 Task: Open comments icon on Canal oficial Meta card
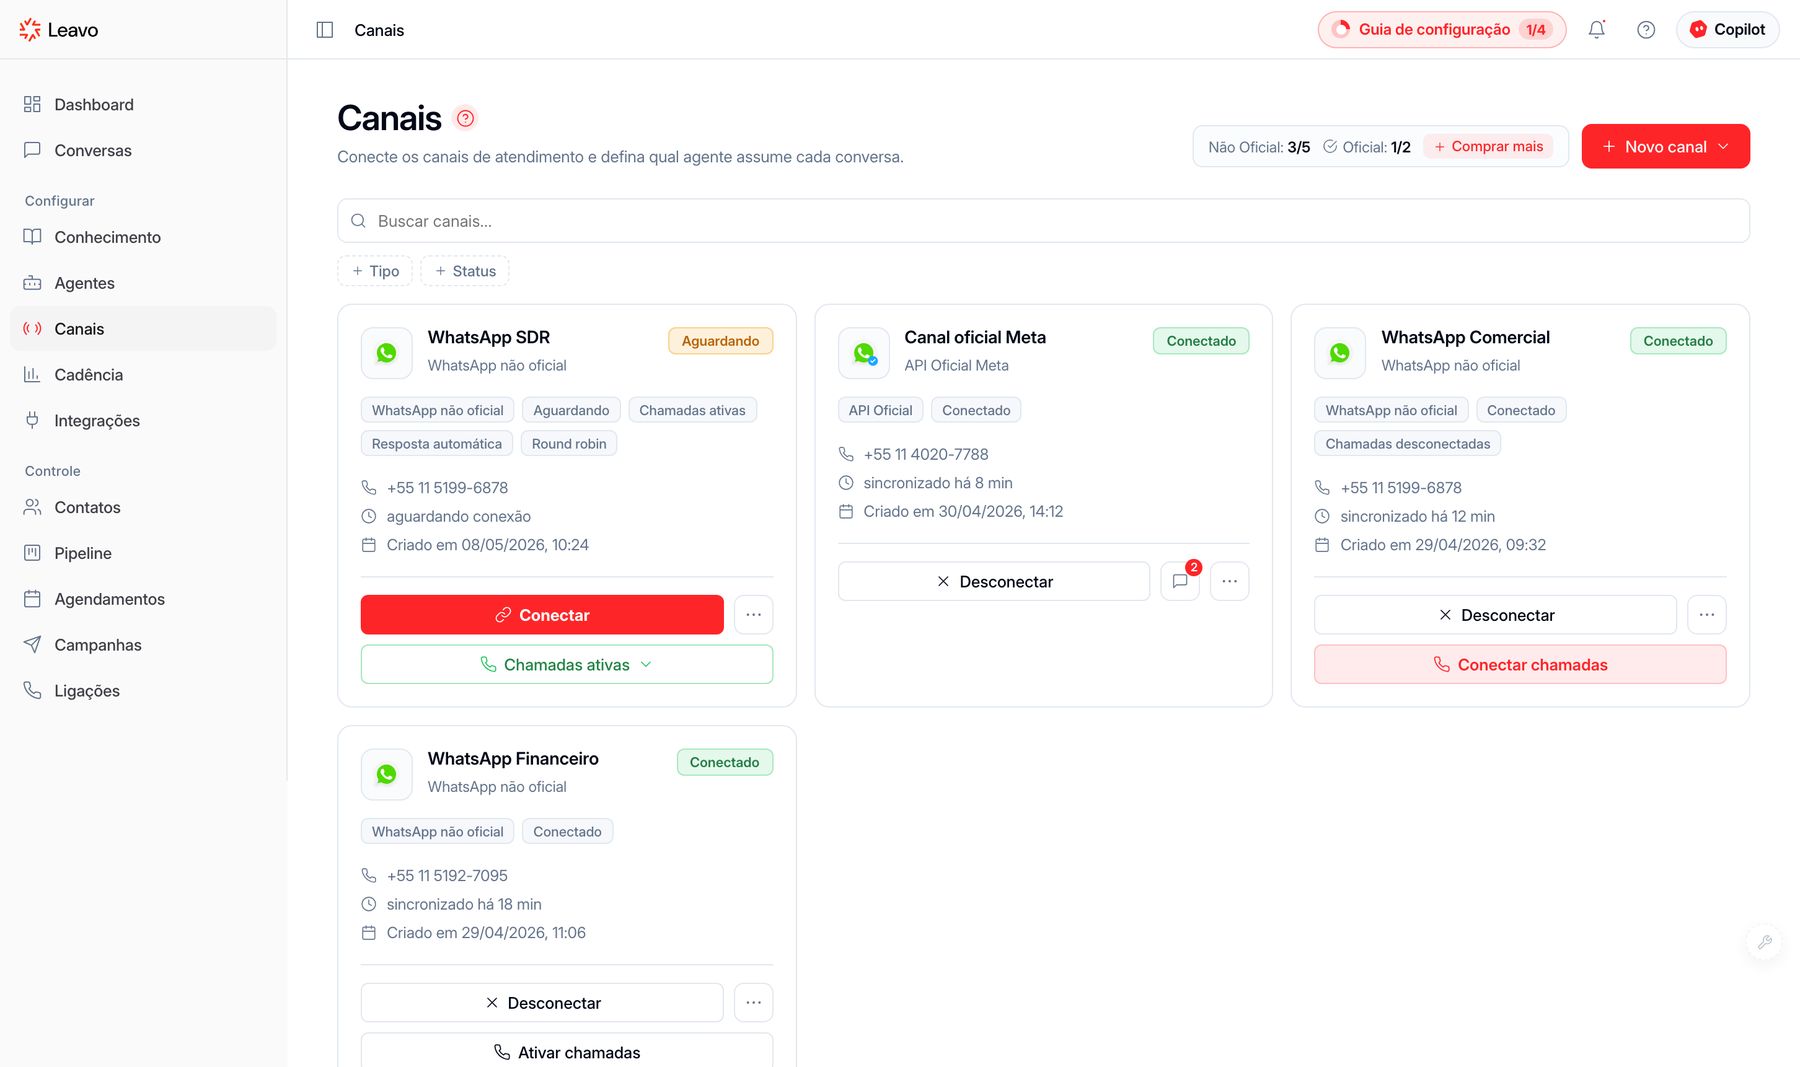tap(1180, 581)
